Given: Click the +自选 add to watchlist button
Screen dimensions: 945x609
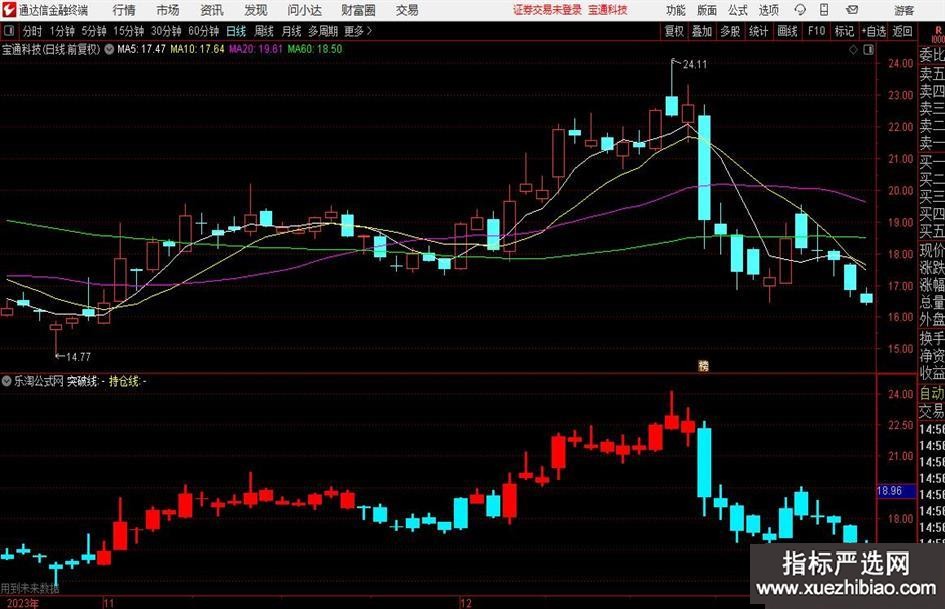Looking at the screenshot, I should (873, 31).
